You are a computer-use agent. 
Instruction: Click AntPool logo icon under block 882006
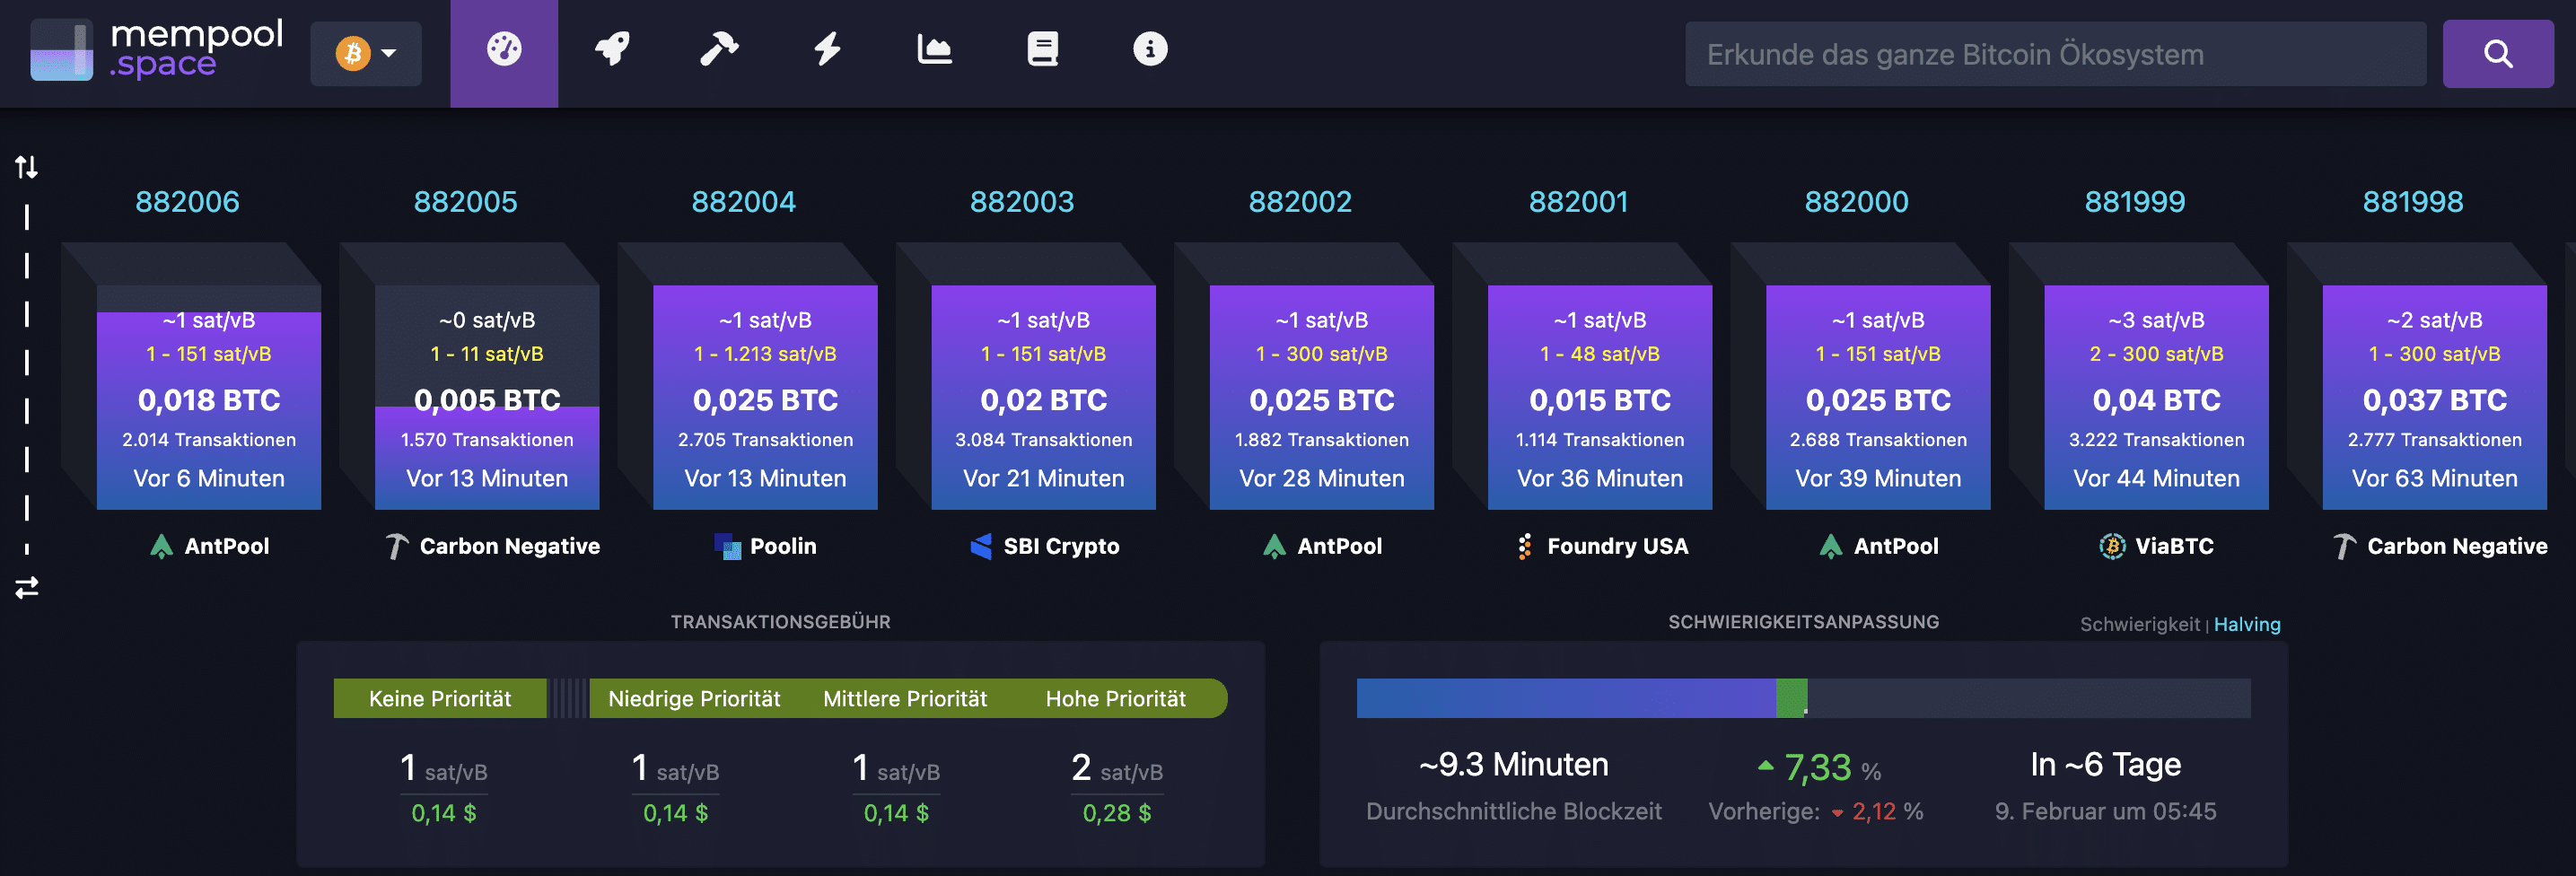click(x=161, y=546)
